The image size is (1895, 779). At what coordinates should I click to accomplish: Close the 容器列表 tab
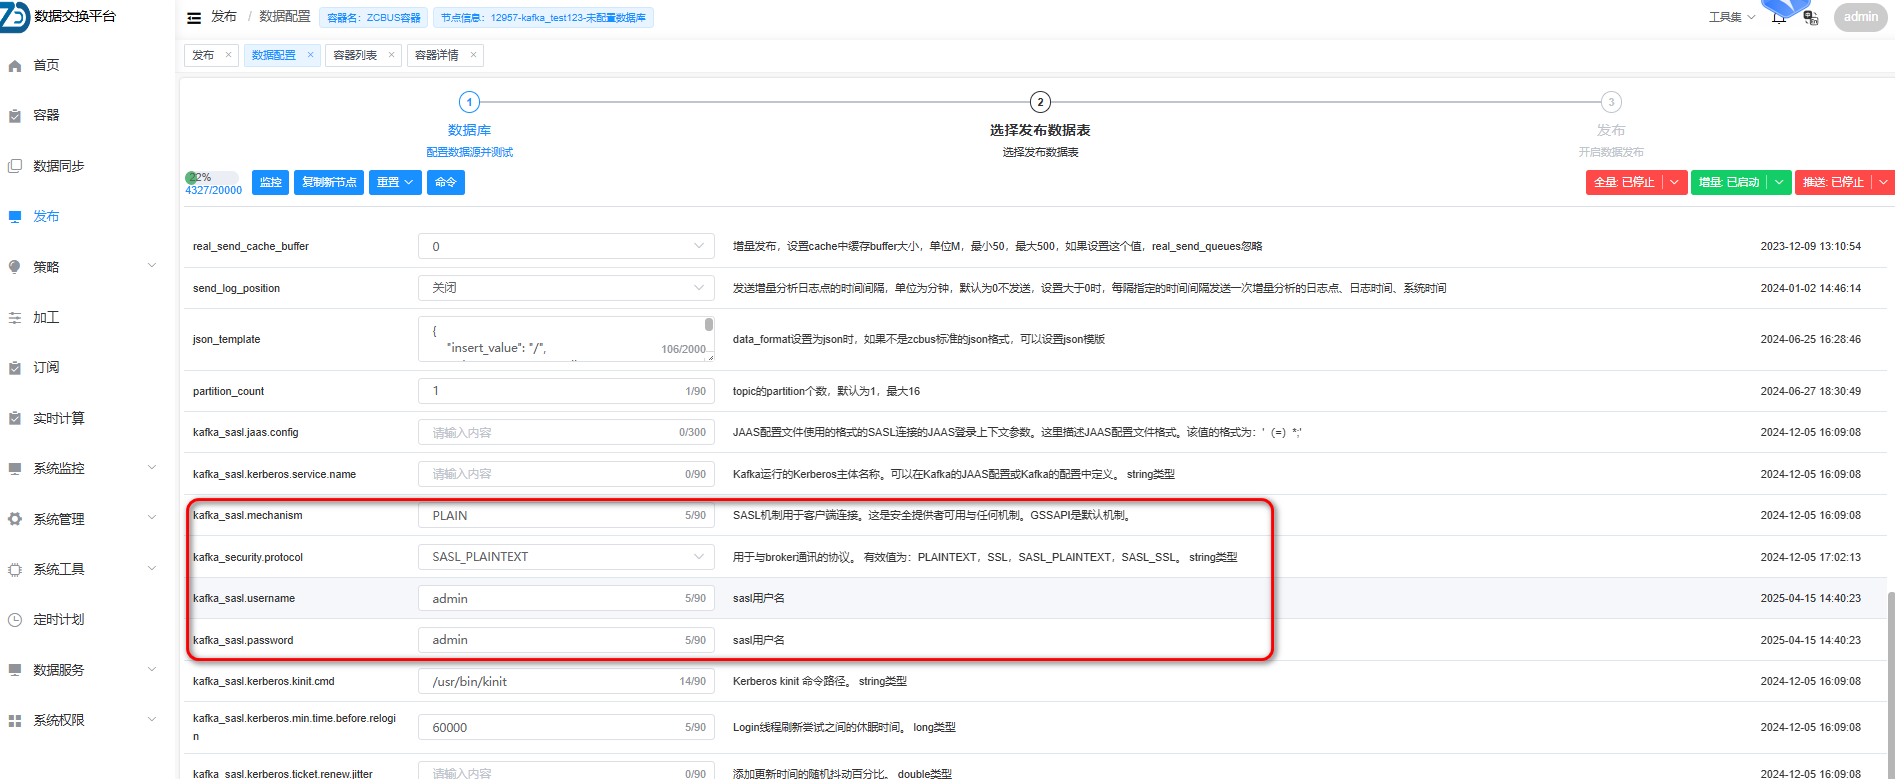click(x=391, y=55)
